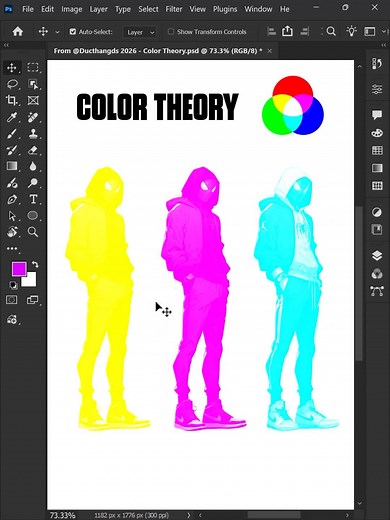The height and width of the screenshot is (520, 390).
Task: Expand the toolbox to two columns arrows
Action: (6, 45)
